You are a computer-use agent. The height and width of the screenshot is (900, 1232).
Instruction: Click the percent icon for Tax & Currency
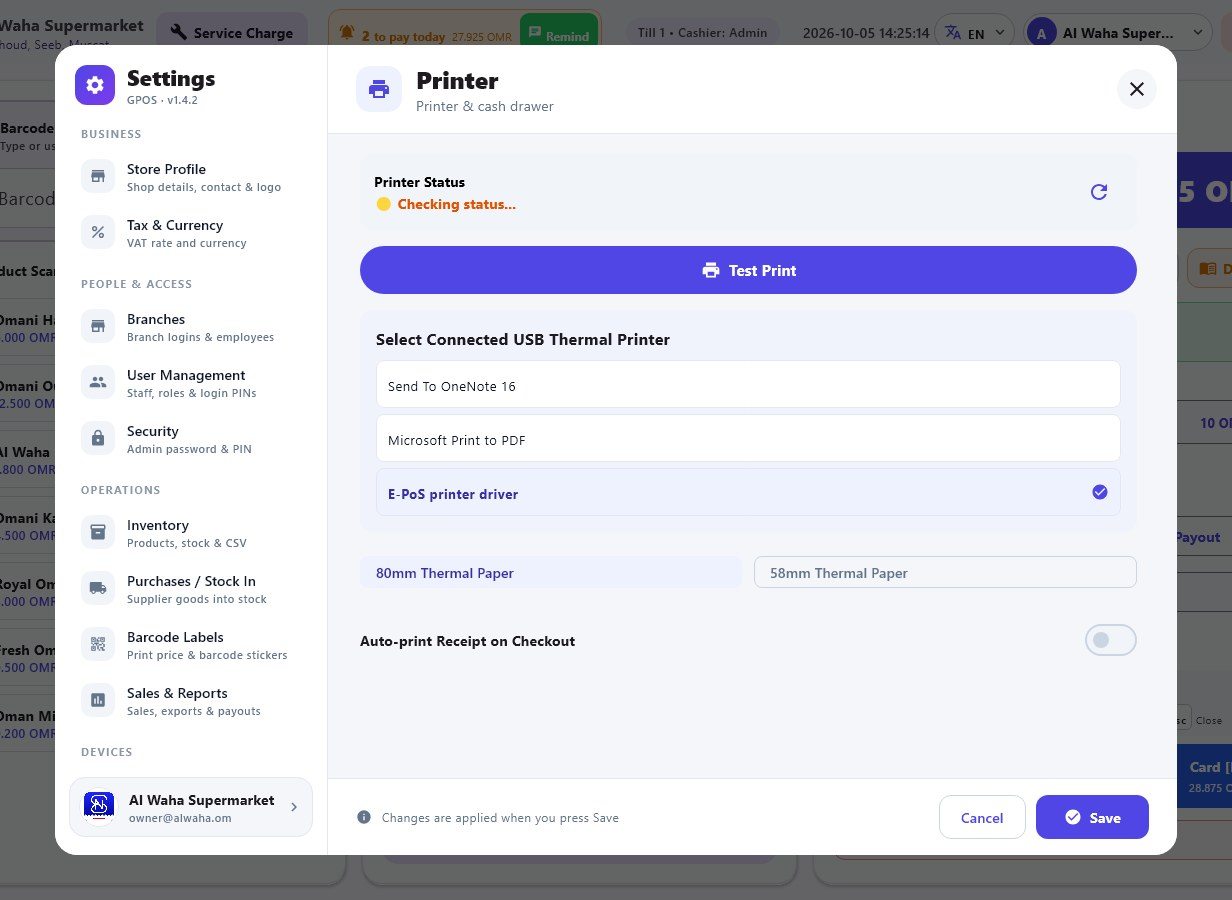click(x=98, y=232)
